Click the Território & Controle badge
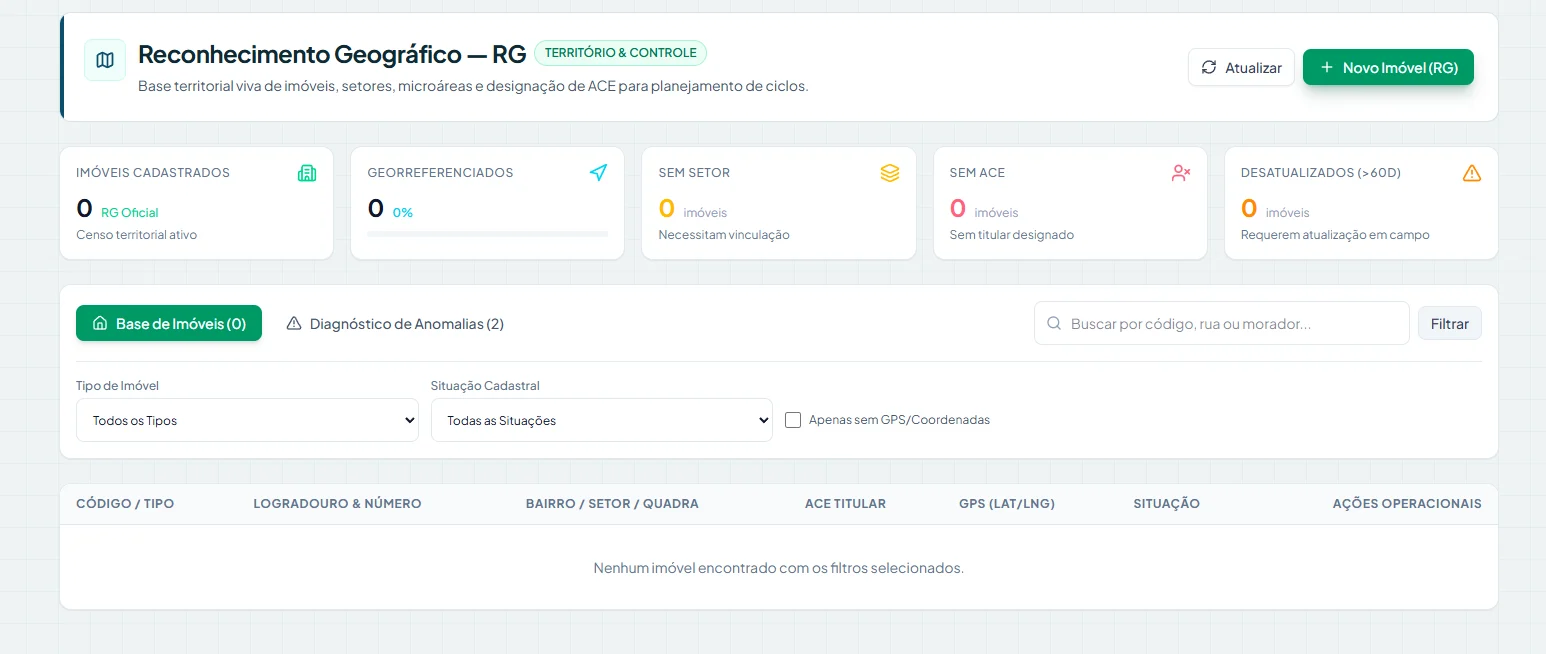1546x654 pixels. 620,53
